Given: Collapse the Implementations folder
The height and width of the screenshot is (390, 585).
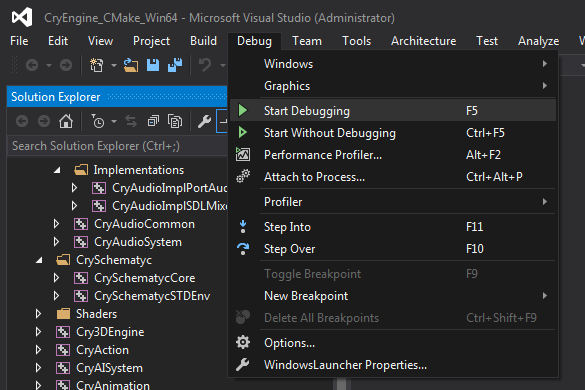Looking at the screenshot, I should click(57, 170).
